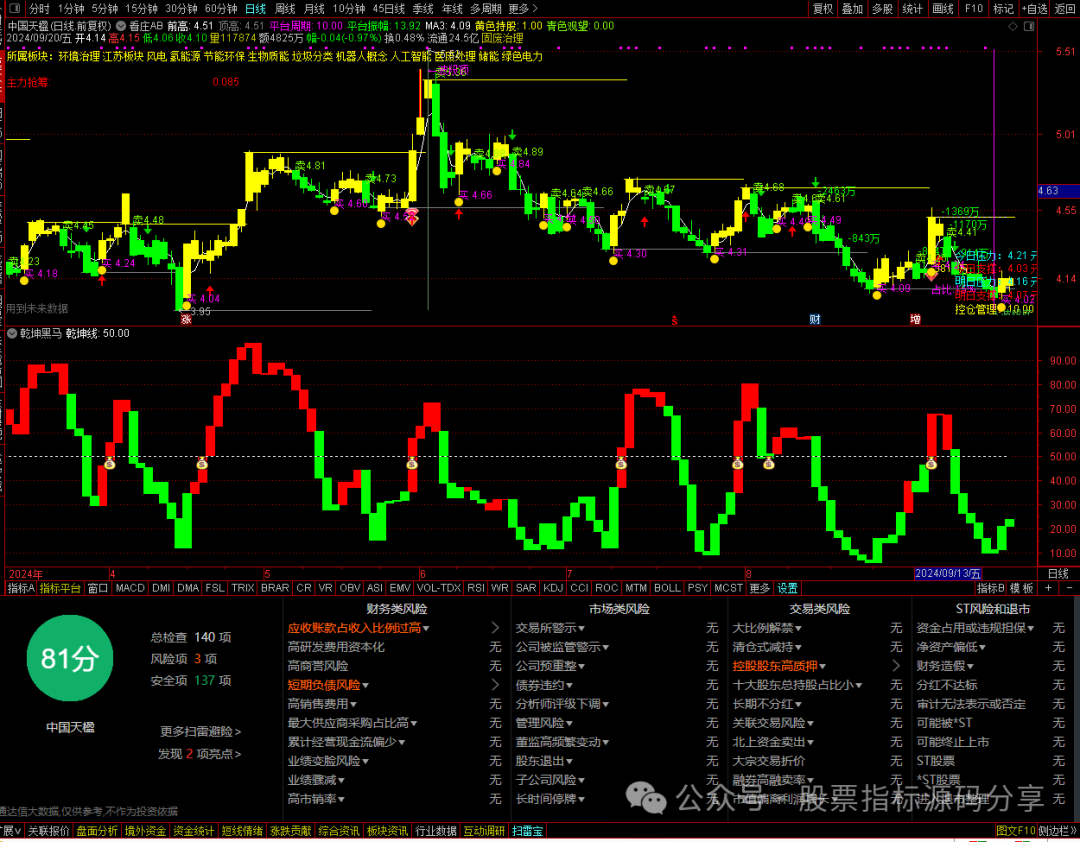Select 月线 monthly period
Image resolution: width=1080 pixels, height=842 pixels.
(x=314, y=9)
